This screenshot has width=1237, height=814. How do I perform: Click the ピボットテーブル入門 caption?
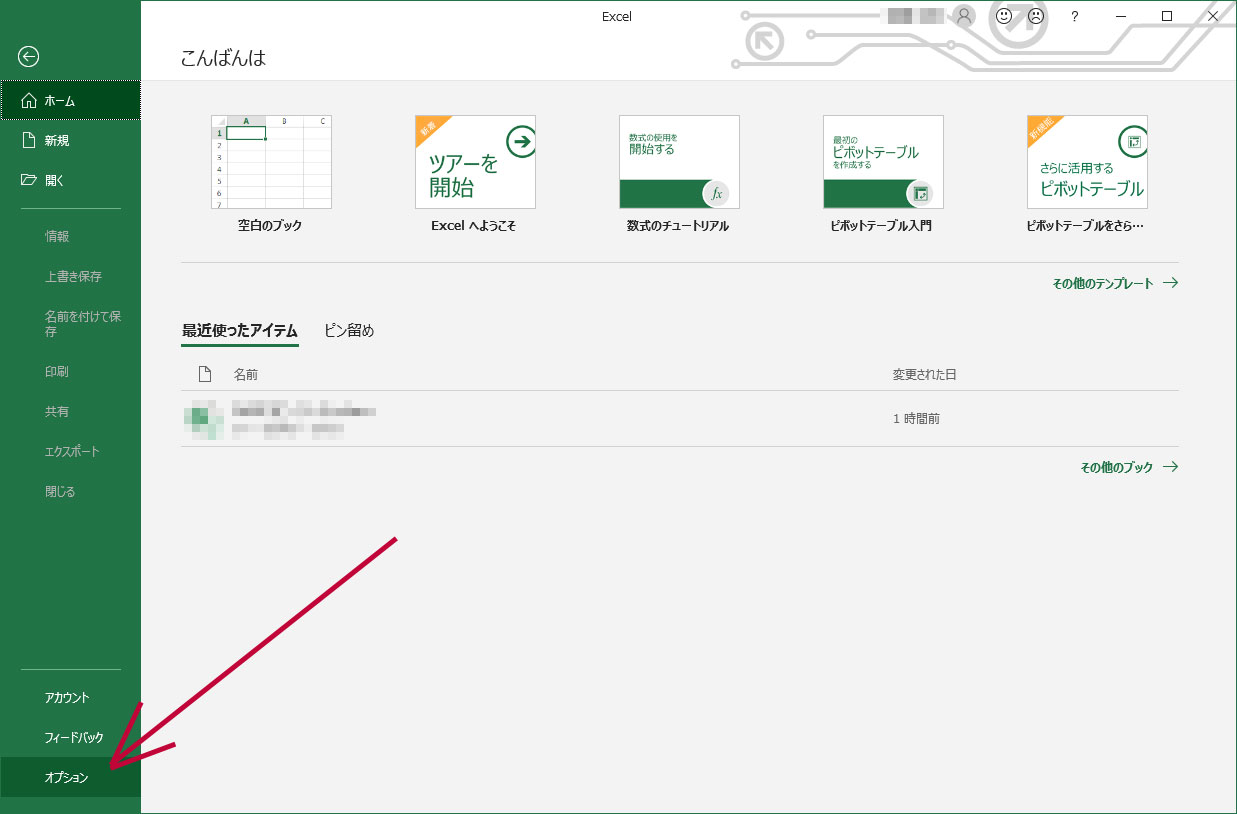(881, 226)
